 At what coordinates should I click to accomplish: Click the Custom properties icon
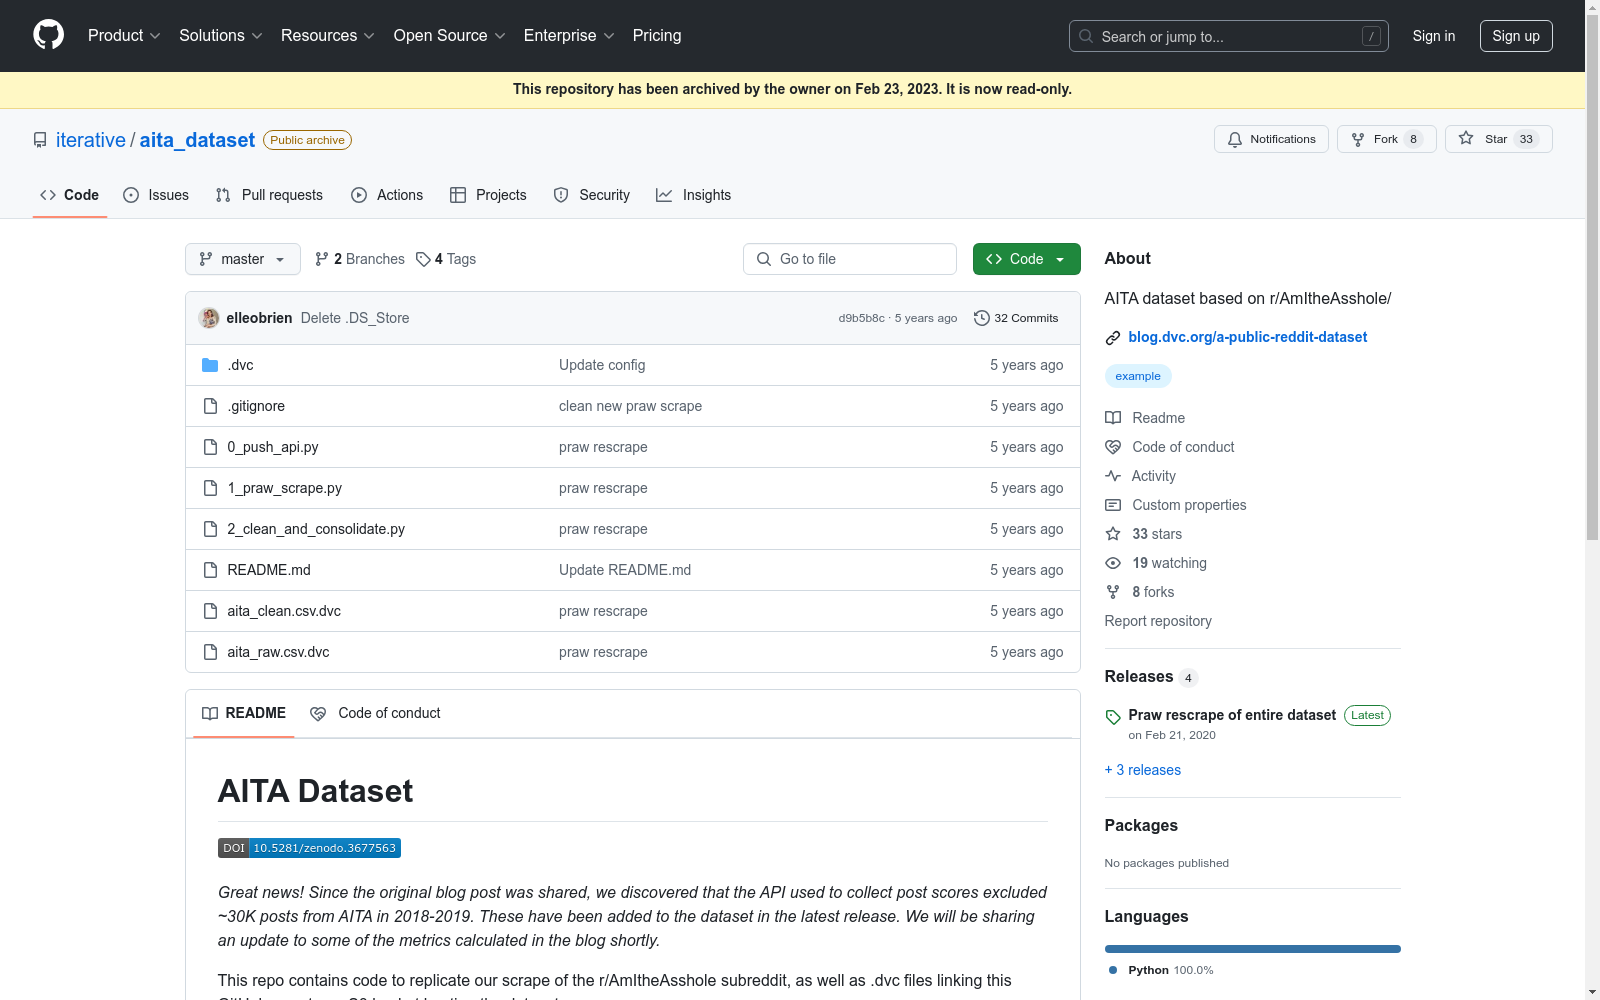pos(1113,505)
